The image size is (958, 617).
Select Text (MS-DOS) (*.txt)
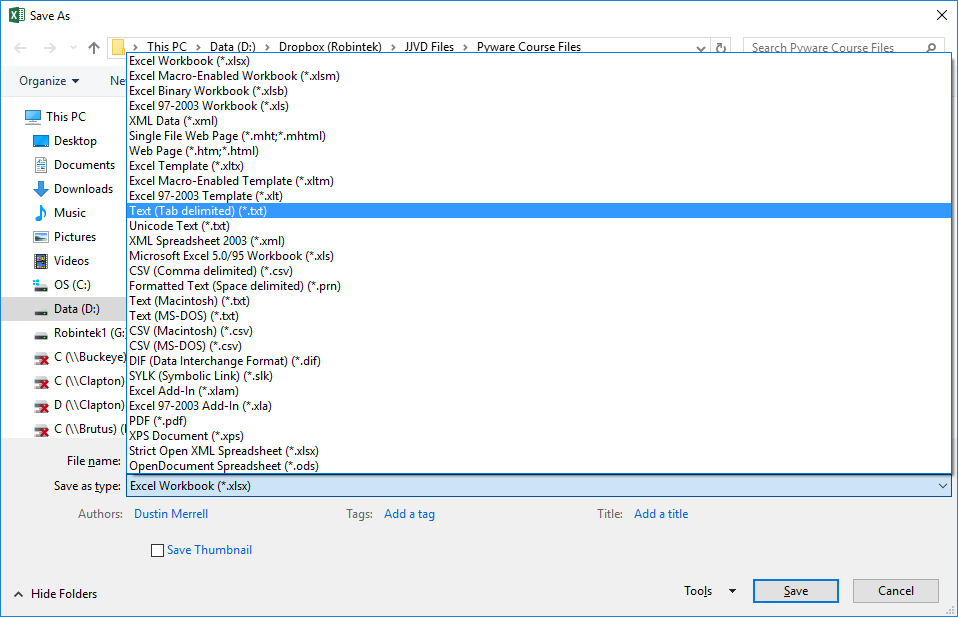[x=539, y=315]
